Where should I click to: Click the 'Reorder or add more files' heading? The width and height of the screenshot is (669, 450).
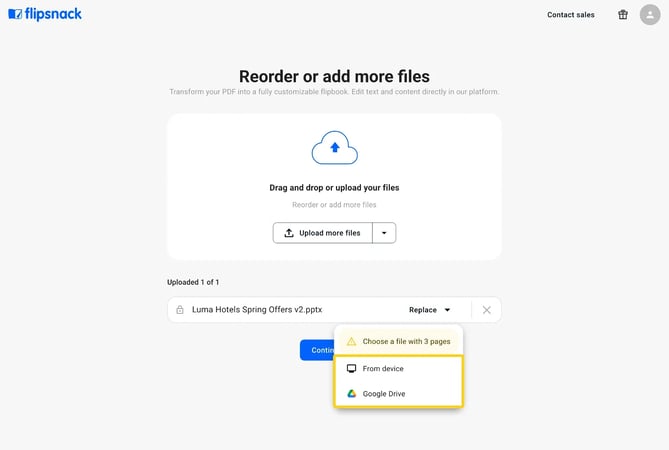tap(334, 77)
